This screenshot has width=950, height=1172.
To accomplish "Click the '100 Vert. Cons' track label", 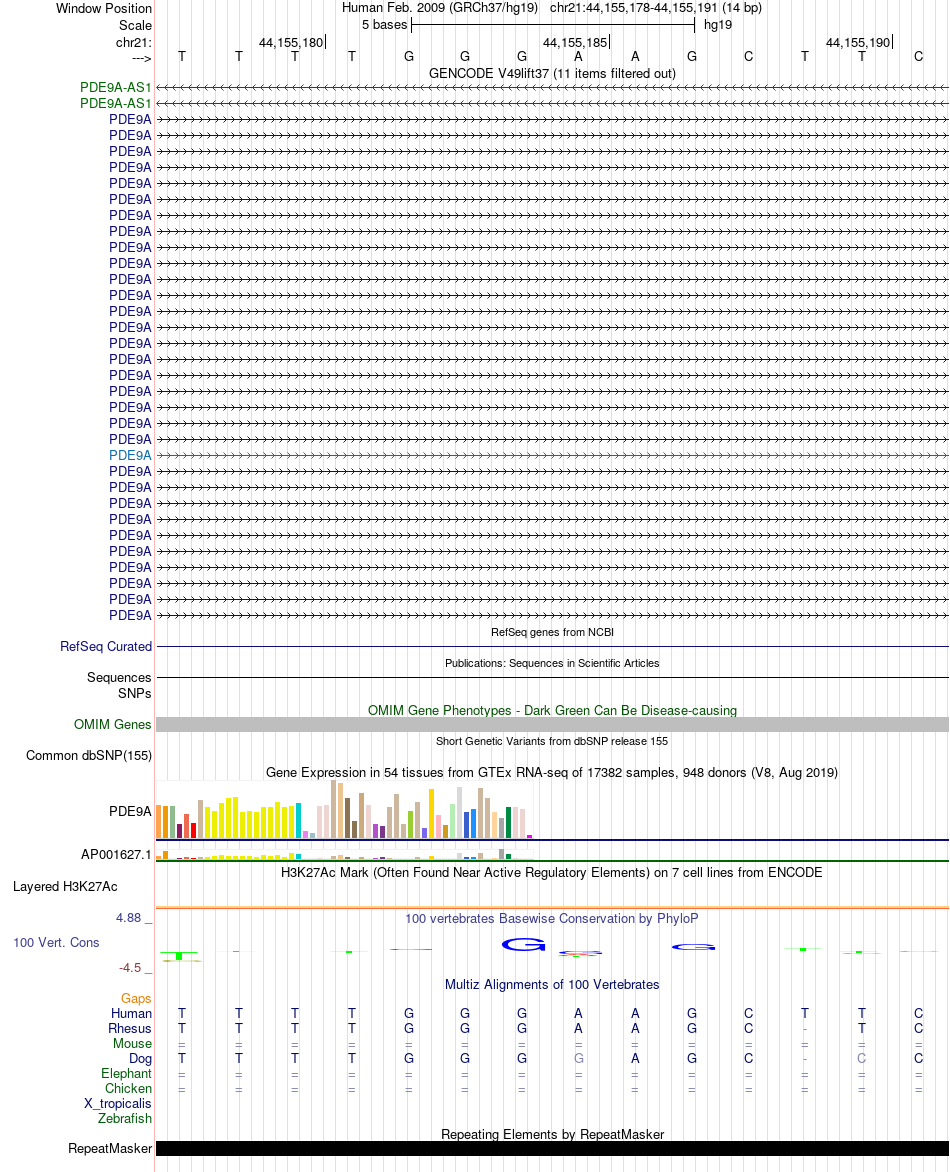I will [56, 943].
